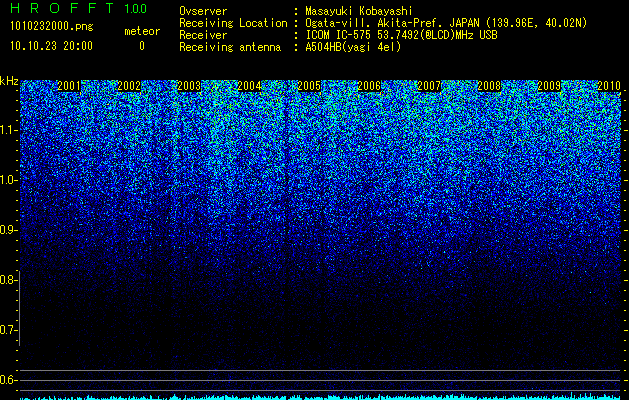Screen dimensions: 629x400
Task: Click the 2005 time marker
Action: [309, 86]
